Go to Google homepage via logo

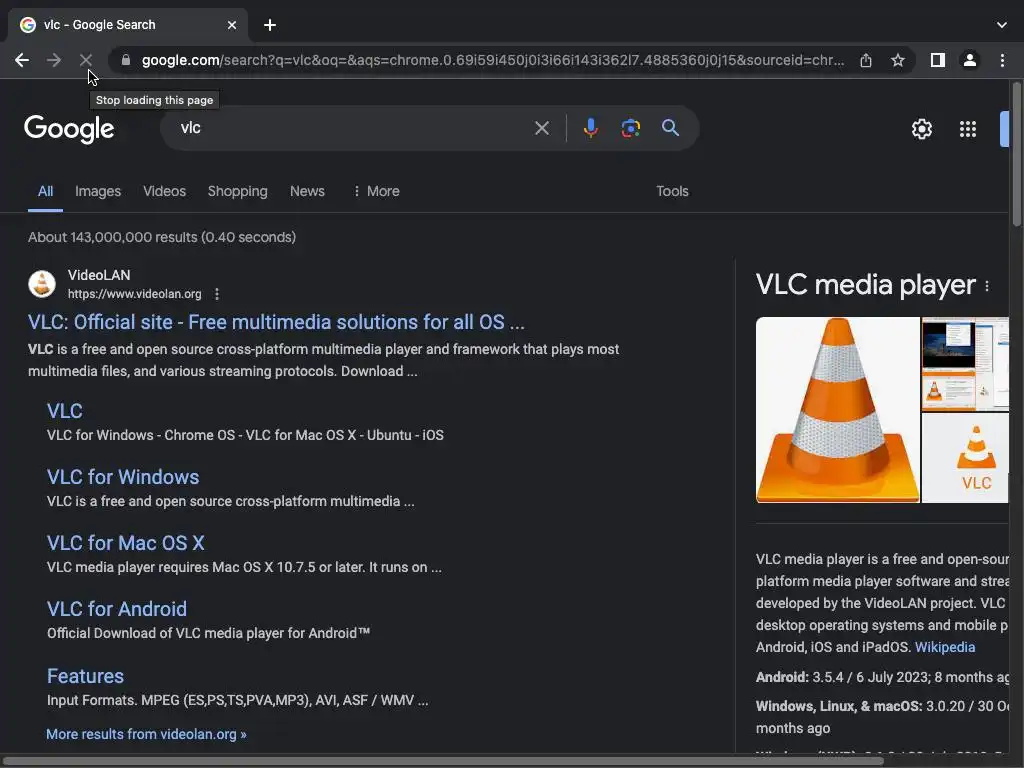(69, 129)
